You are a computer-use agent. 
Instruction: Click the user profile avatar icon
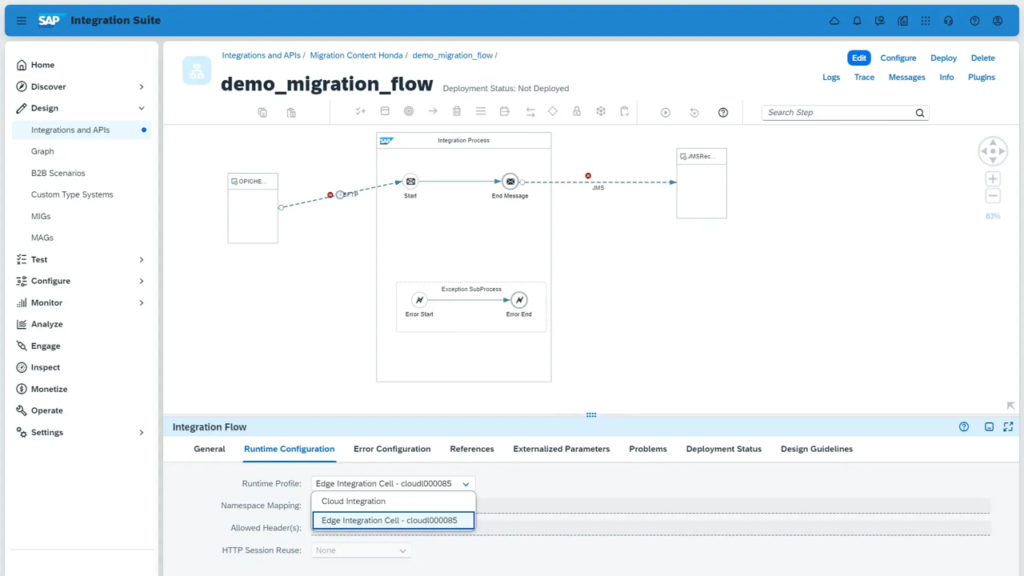coord(997,21)
